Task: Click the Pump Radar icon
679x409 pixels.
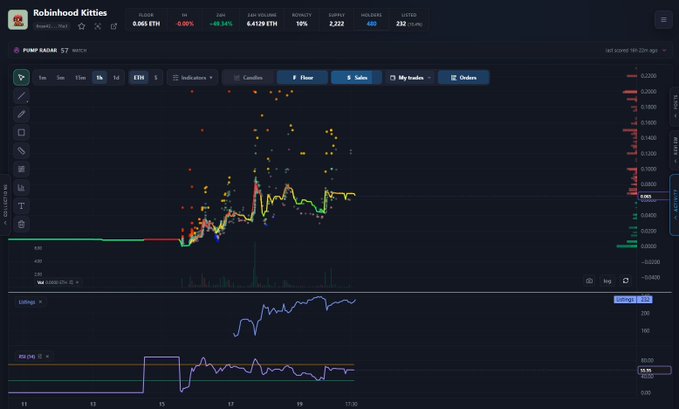Action: point(16,50)
